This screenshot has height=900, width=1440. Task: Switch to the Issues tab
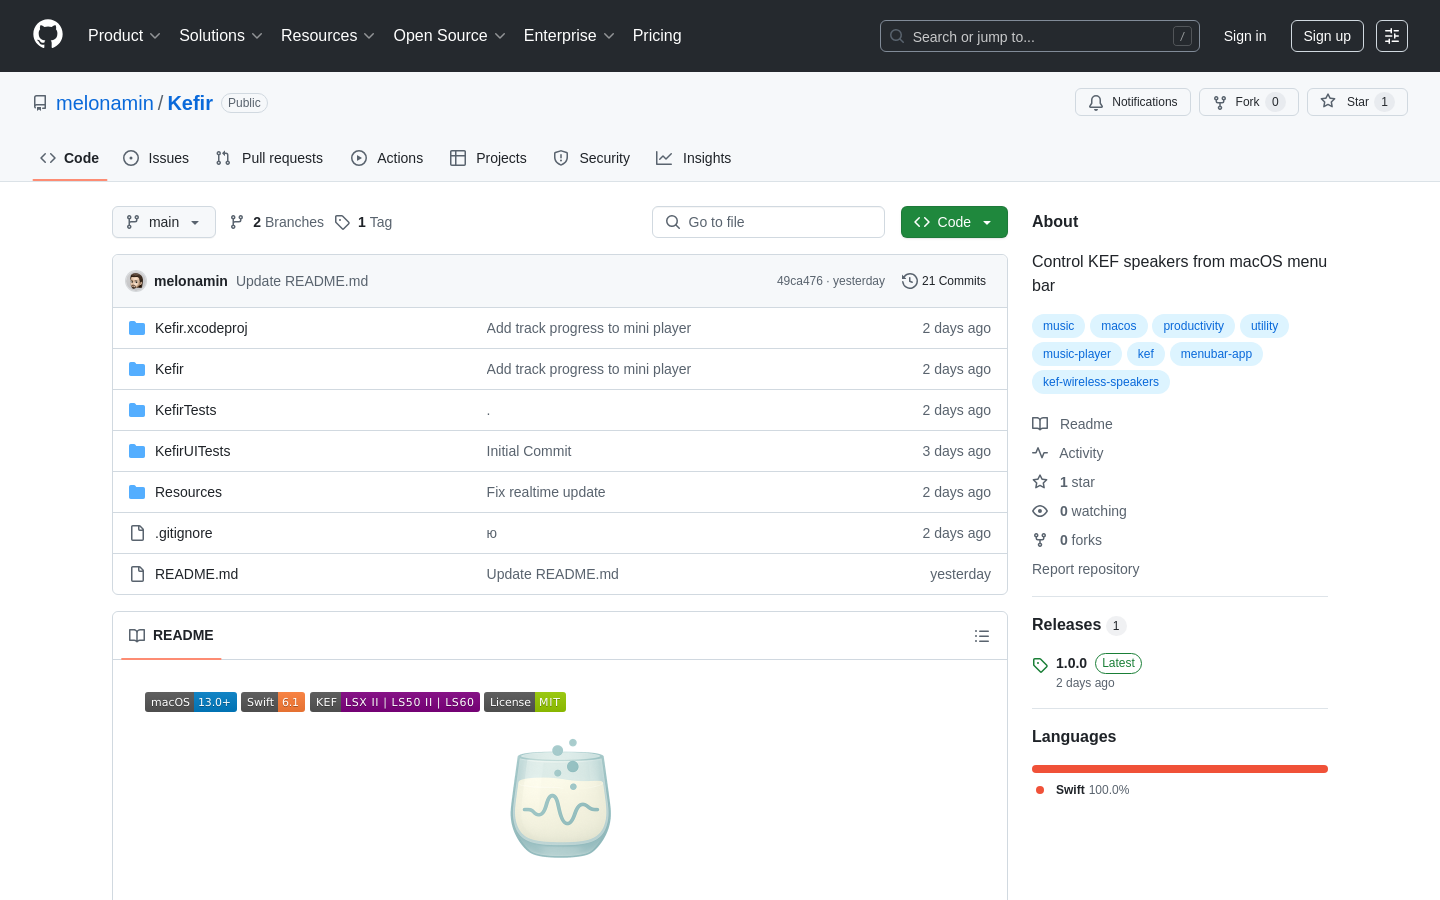(x=156, y=158)
